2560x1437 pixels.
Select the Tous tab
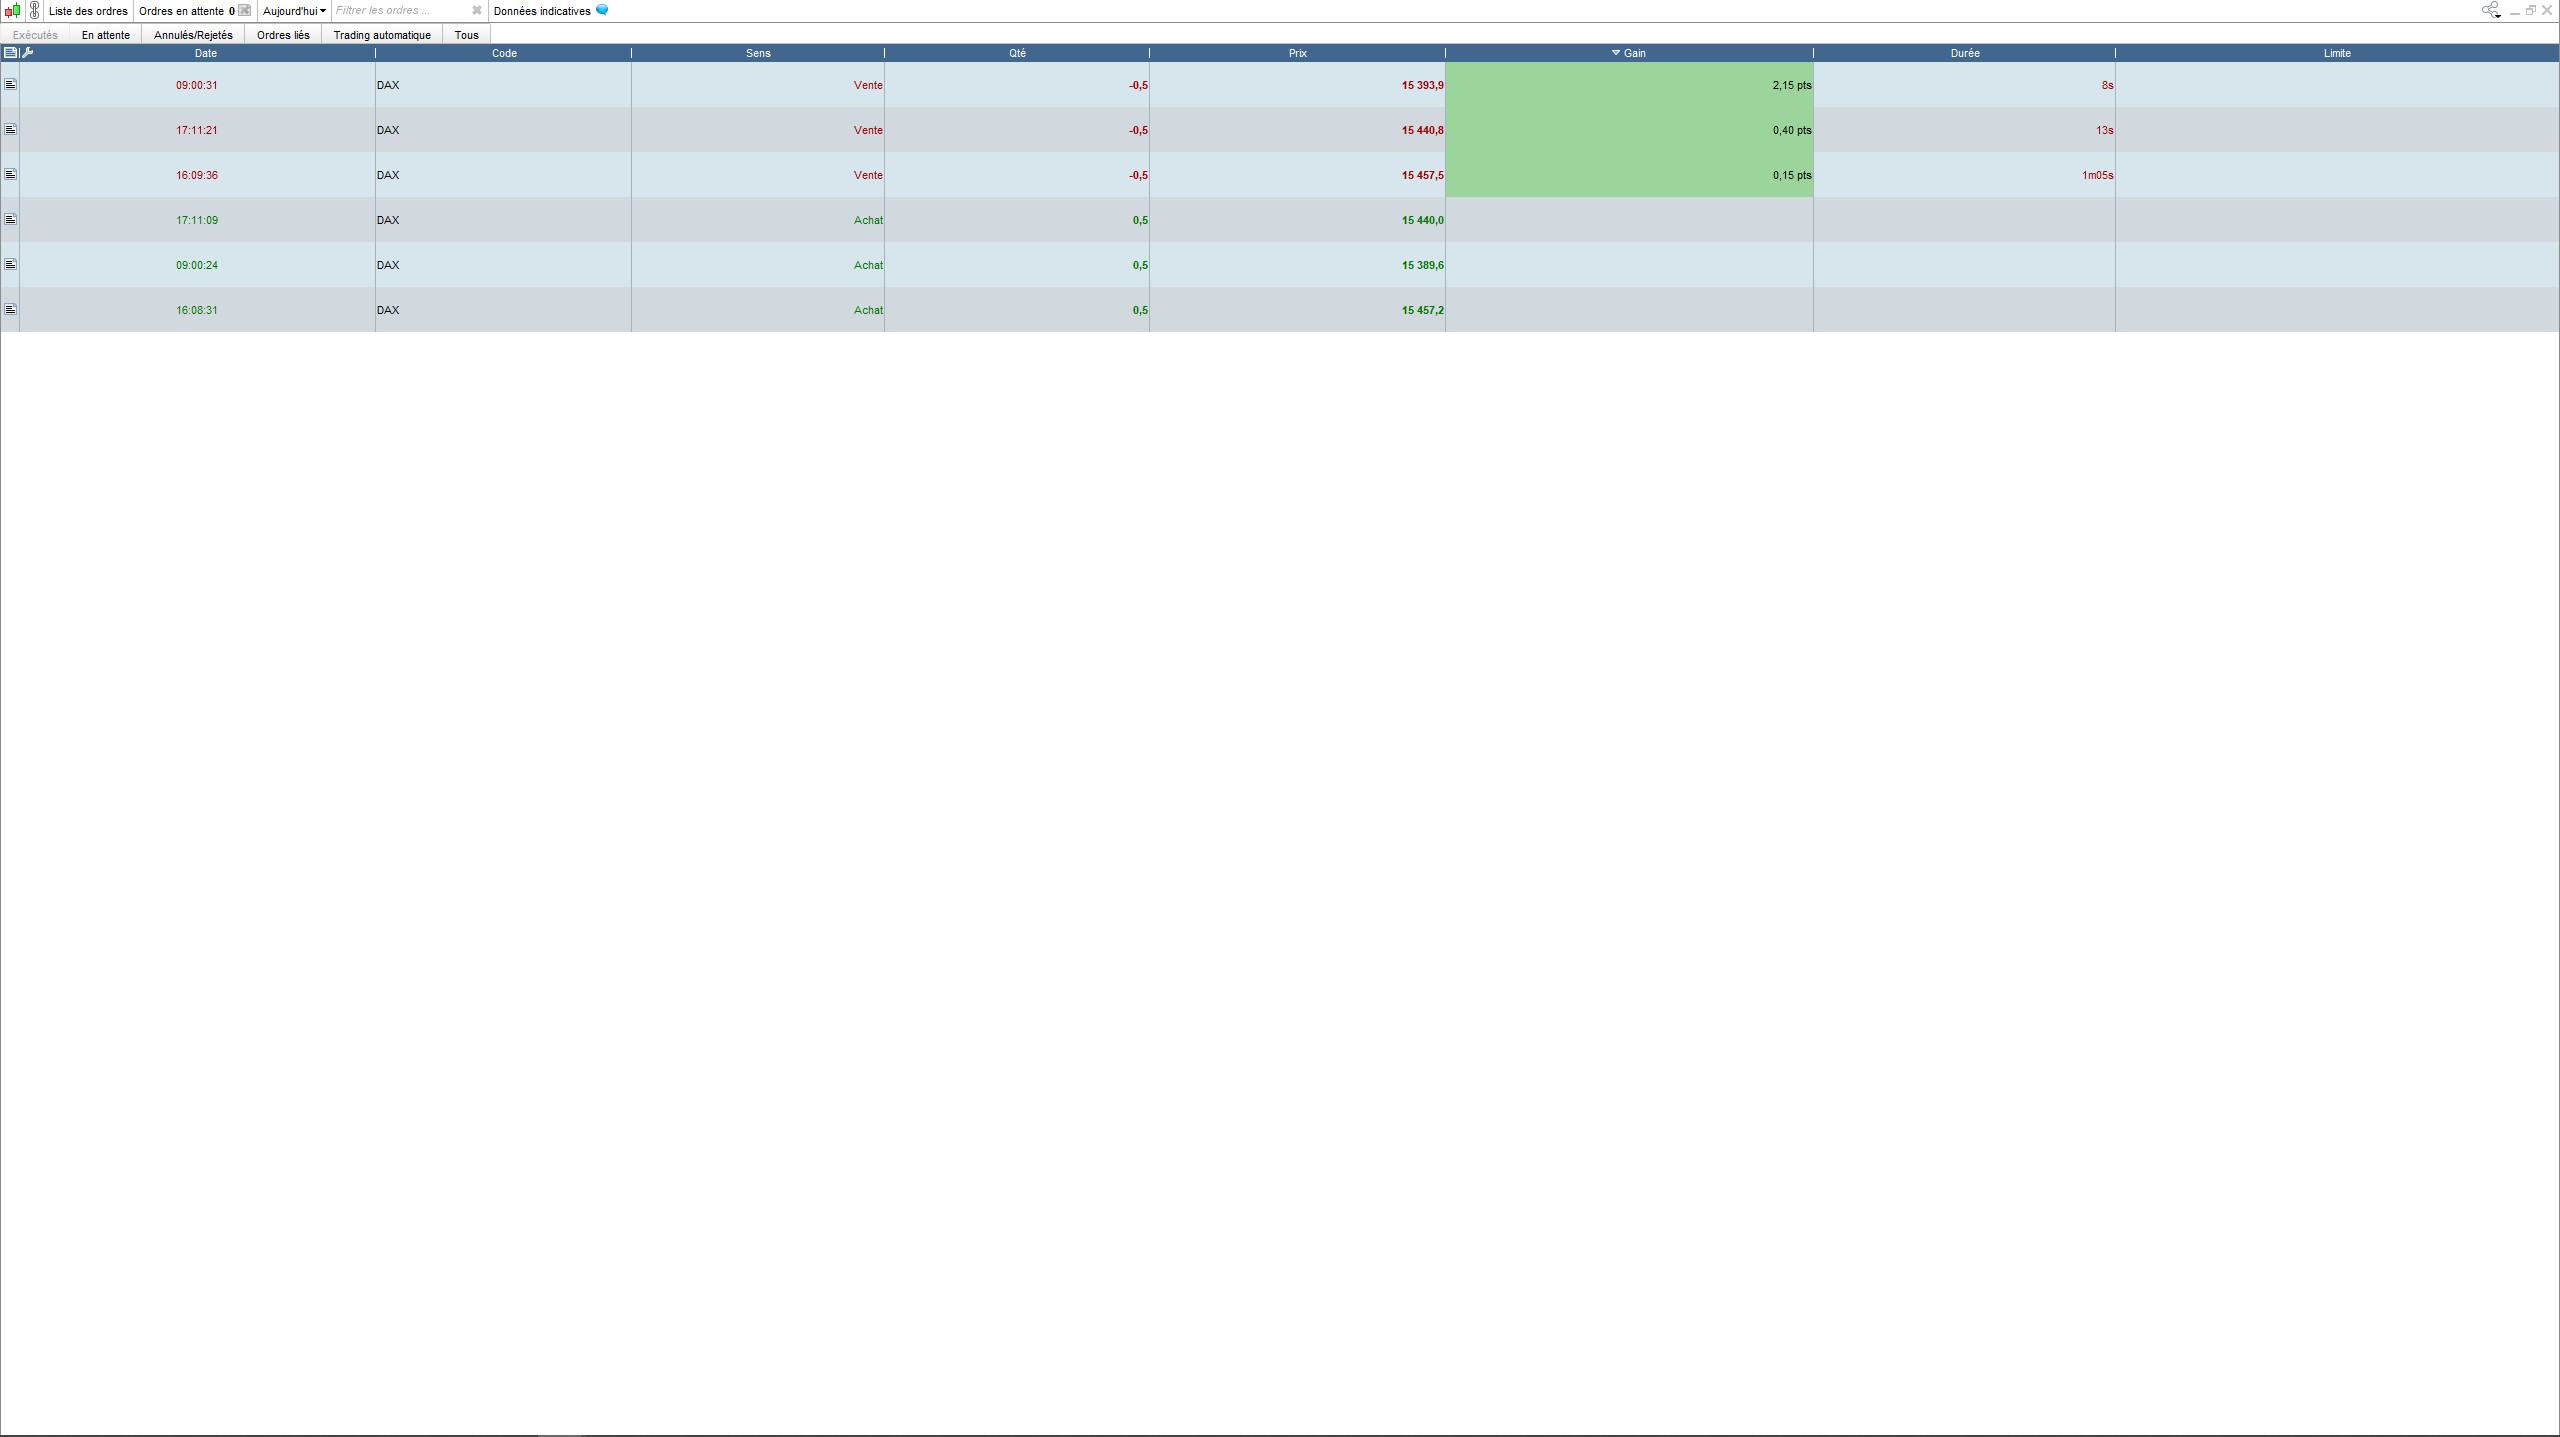pos(466,35)
